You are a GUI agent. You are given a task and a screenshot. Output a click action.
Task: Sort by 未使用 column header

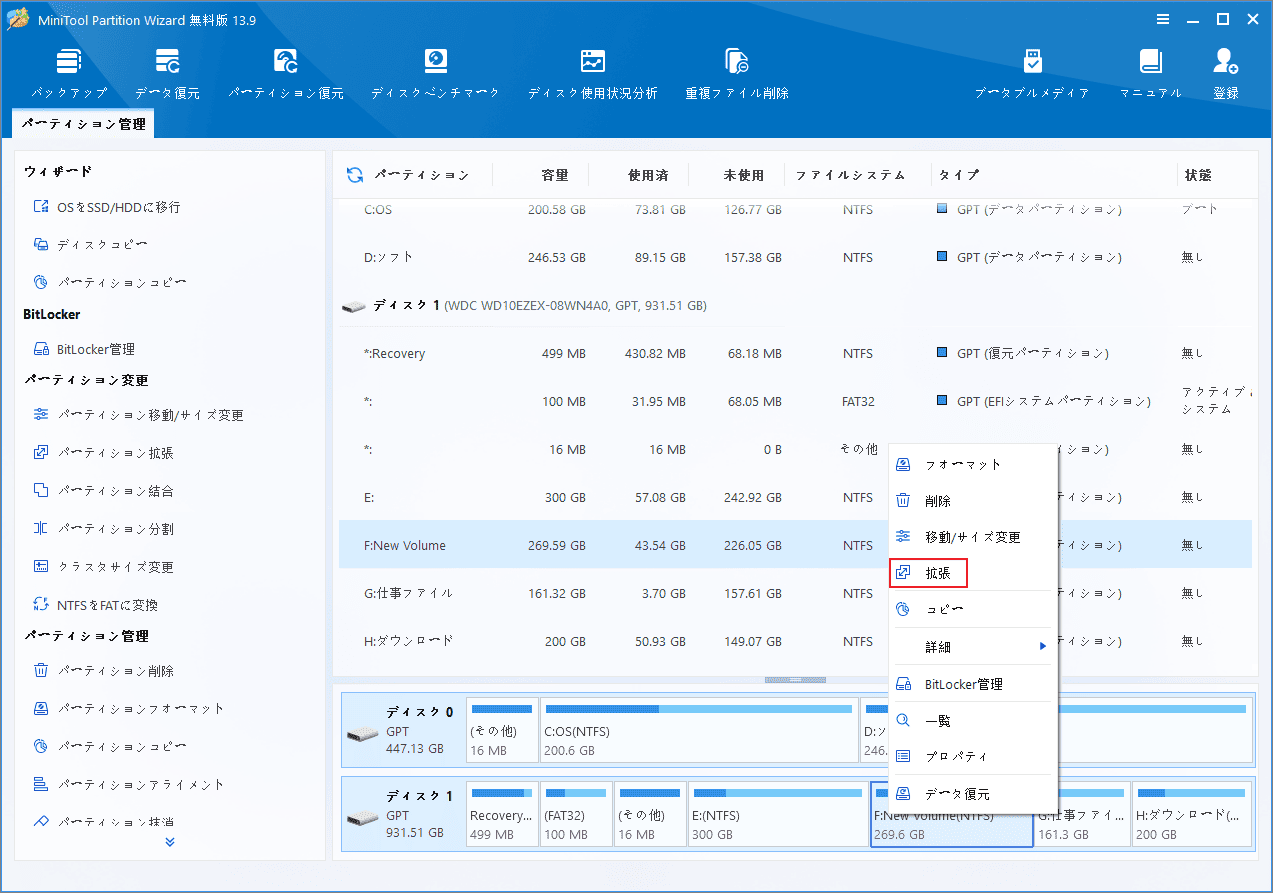tap(744, 175)
